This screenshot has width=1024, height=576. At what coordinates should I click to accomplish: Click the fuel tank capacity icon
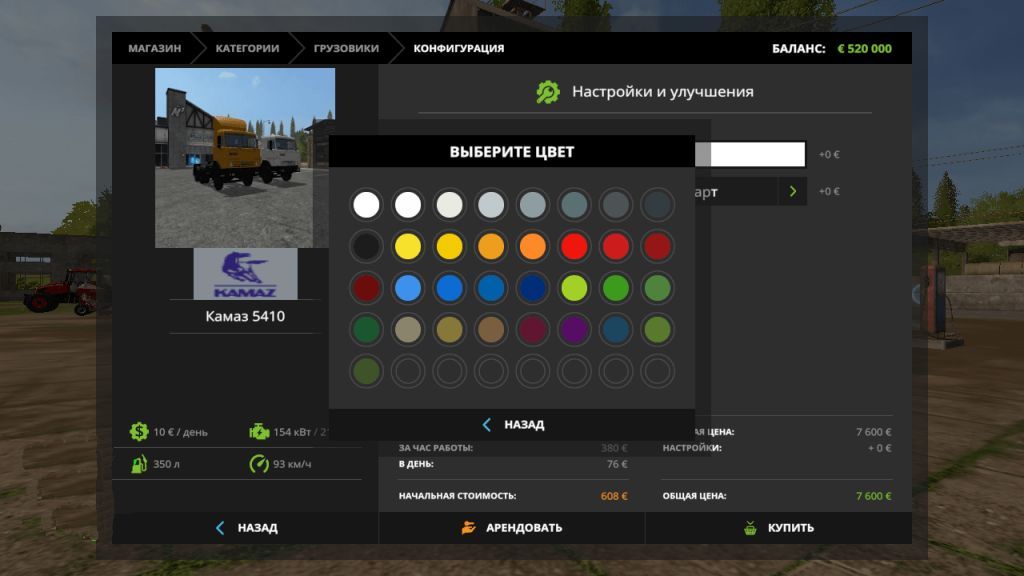click(139, 464)
